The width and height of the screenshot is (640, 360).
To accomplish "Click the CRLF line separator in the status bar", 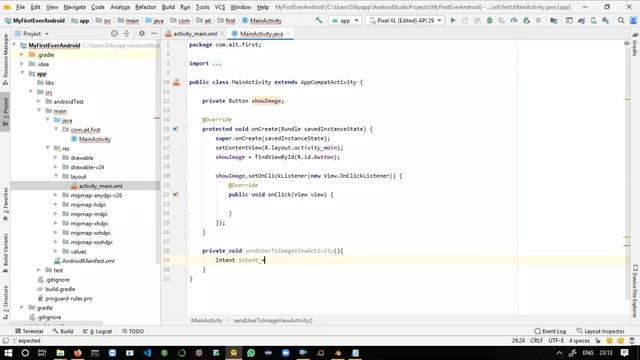I will pos(536,341).
